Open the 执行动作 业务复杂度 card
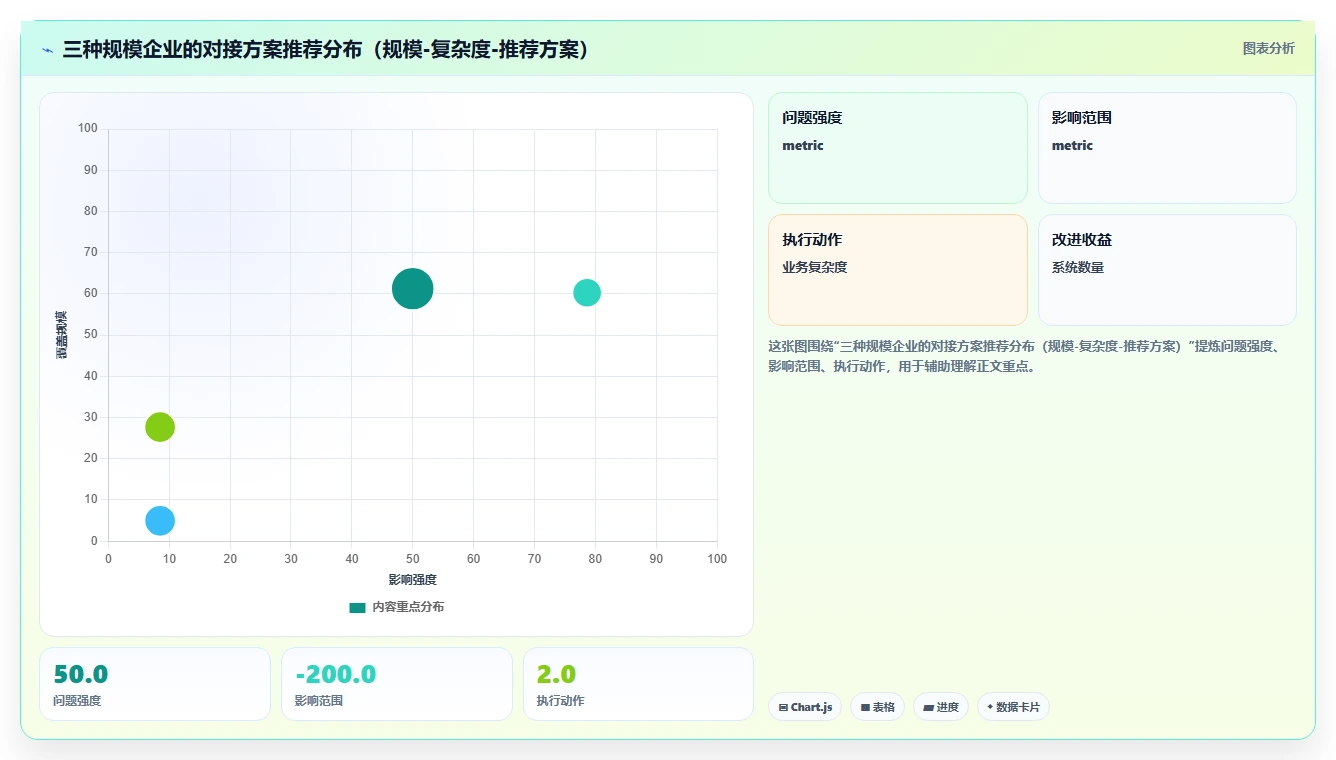Screen dimensions: 1336x760 tap(897, 270)
